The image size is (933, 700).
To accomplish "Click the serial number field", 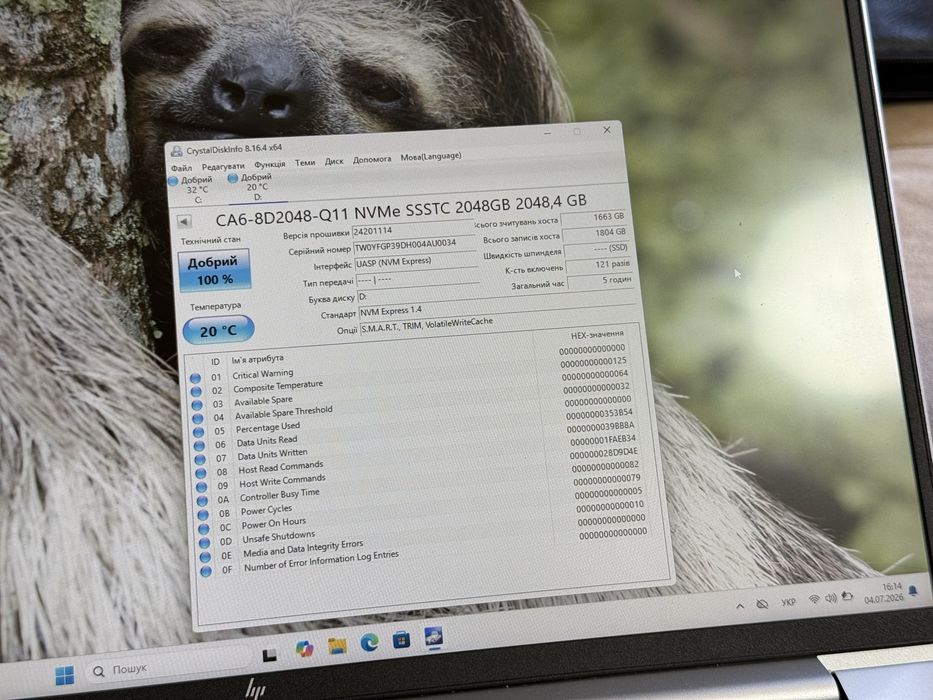I will (415, 245).
